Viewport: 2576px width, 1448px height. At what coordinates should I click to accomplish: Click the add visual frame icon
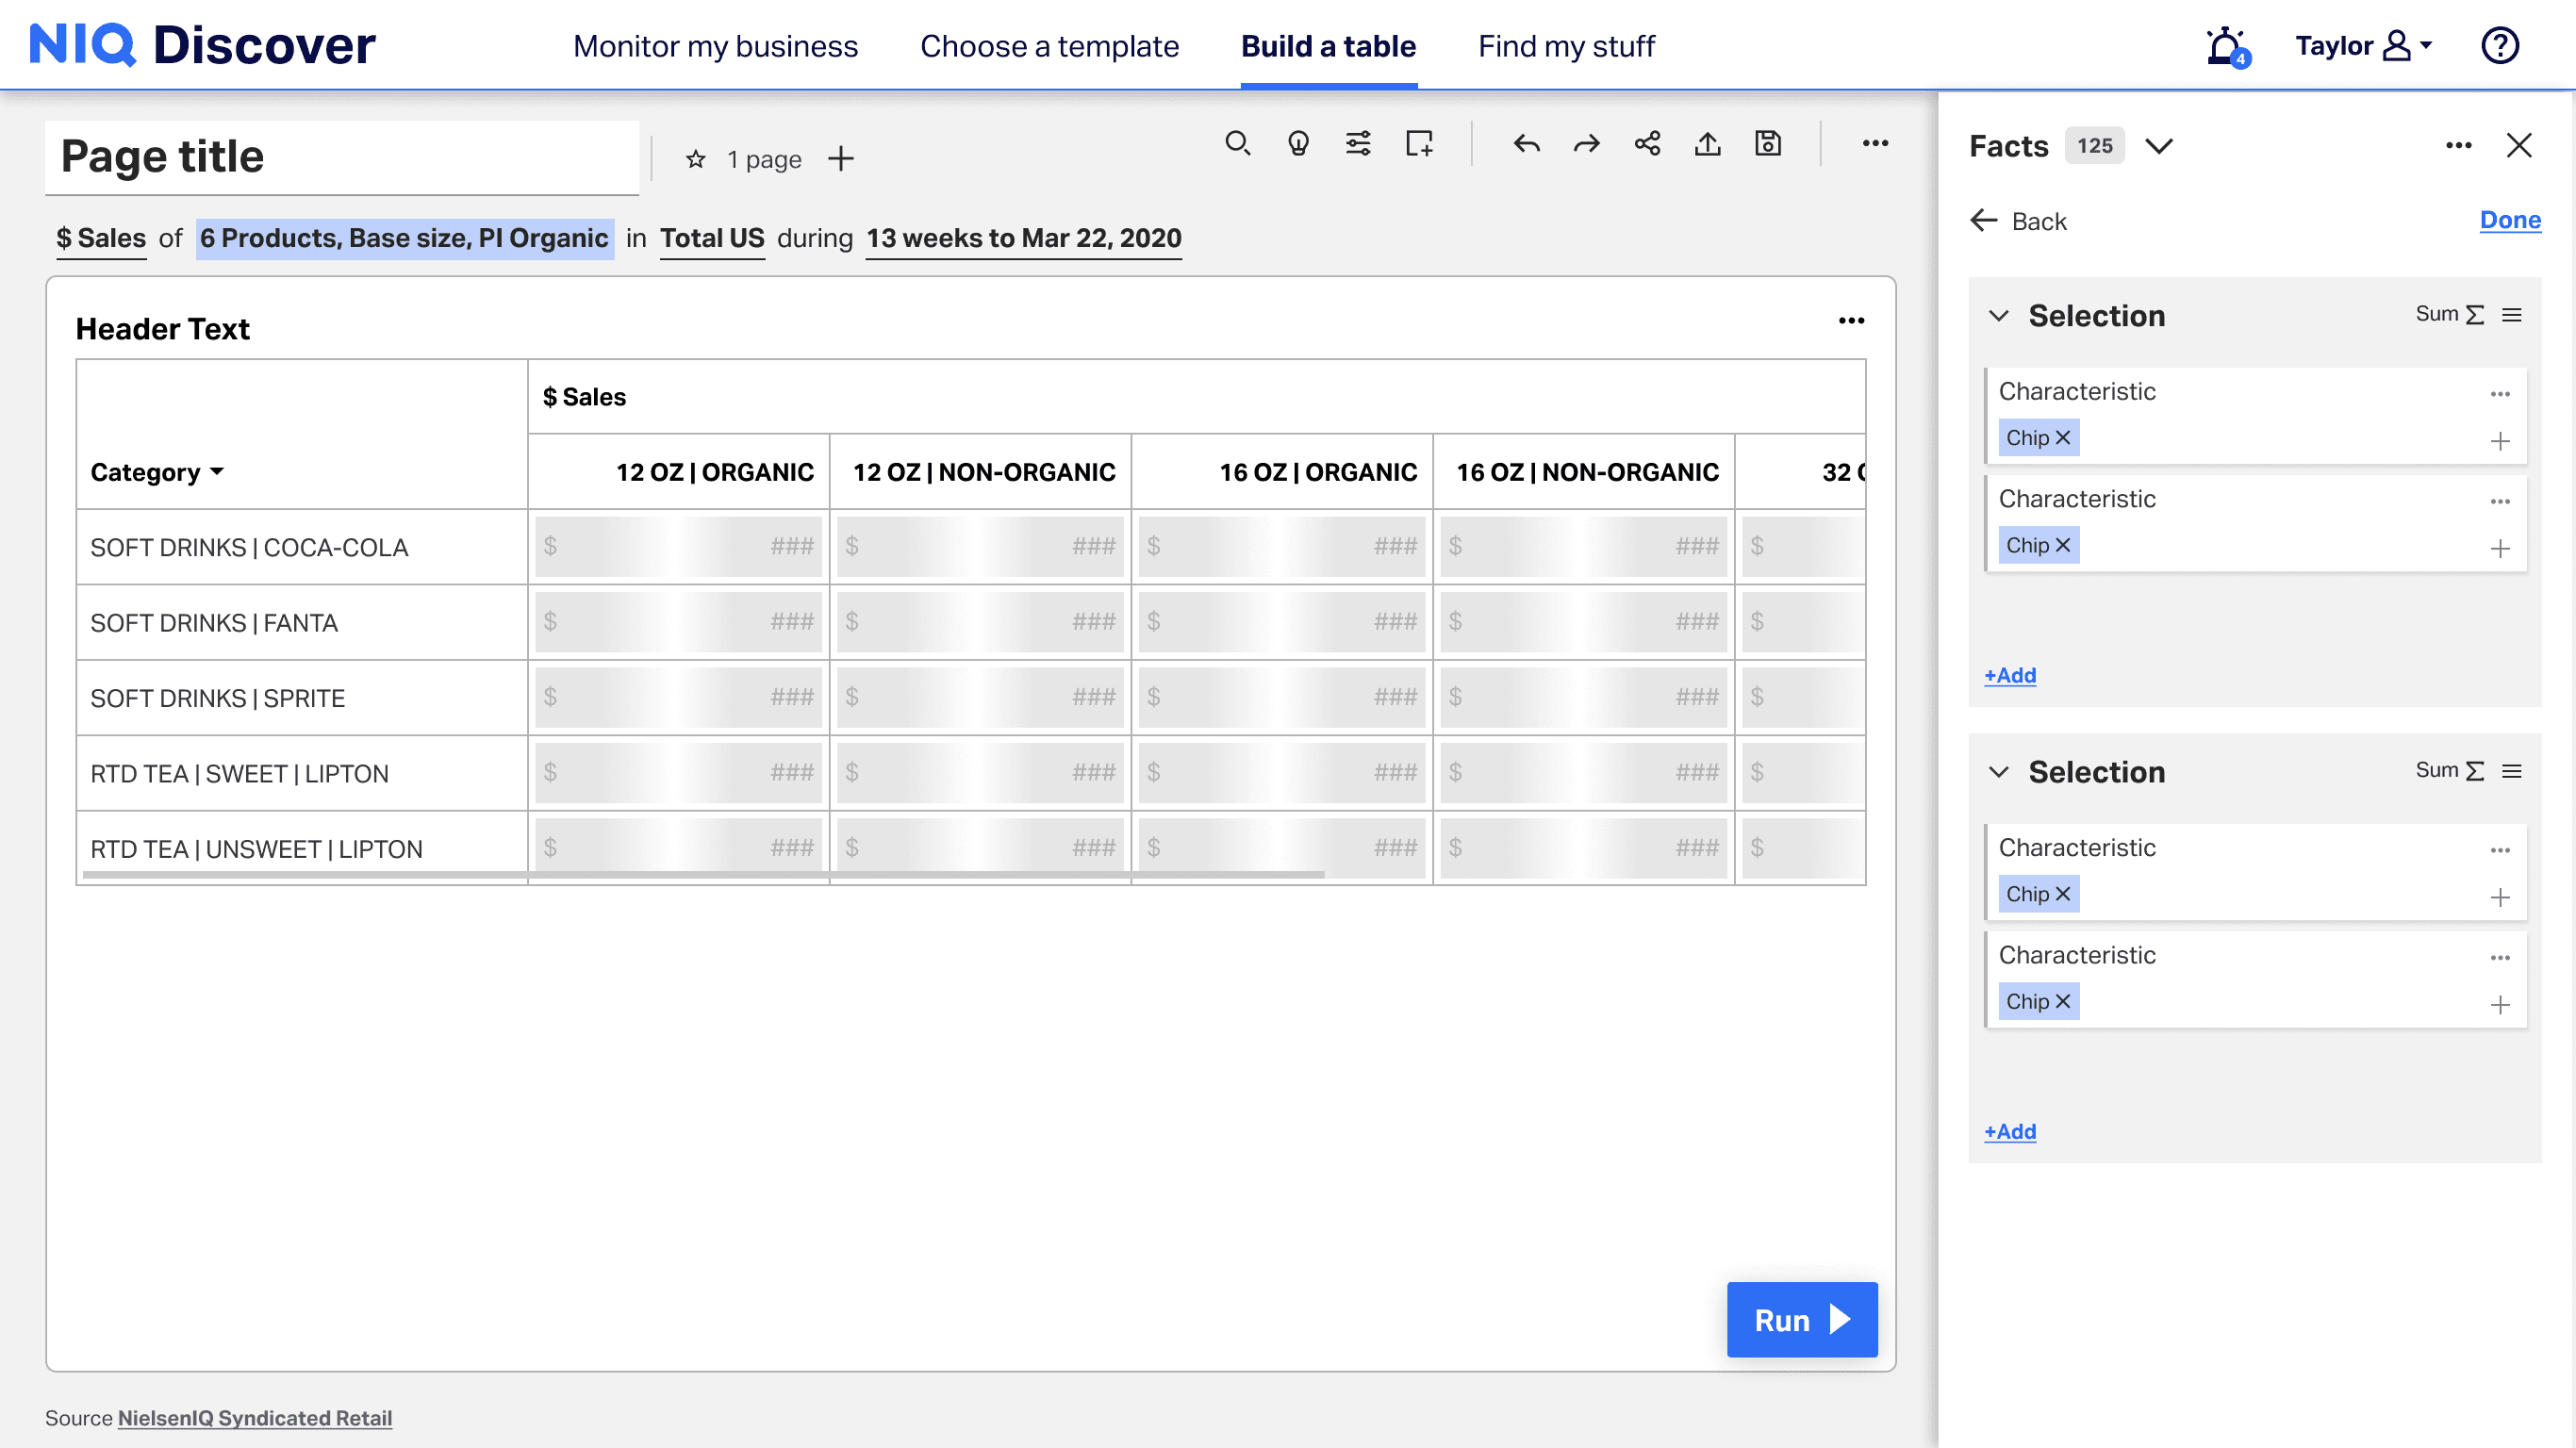tap(1418, 144)
